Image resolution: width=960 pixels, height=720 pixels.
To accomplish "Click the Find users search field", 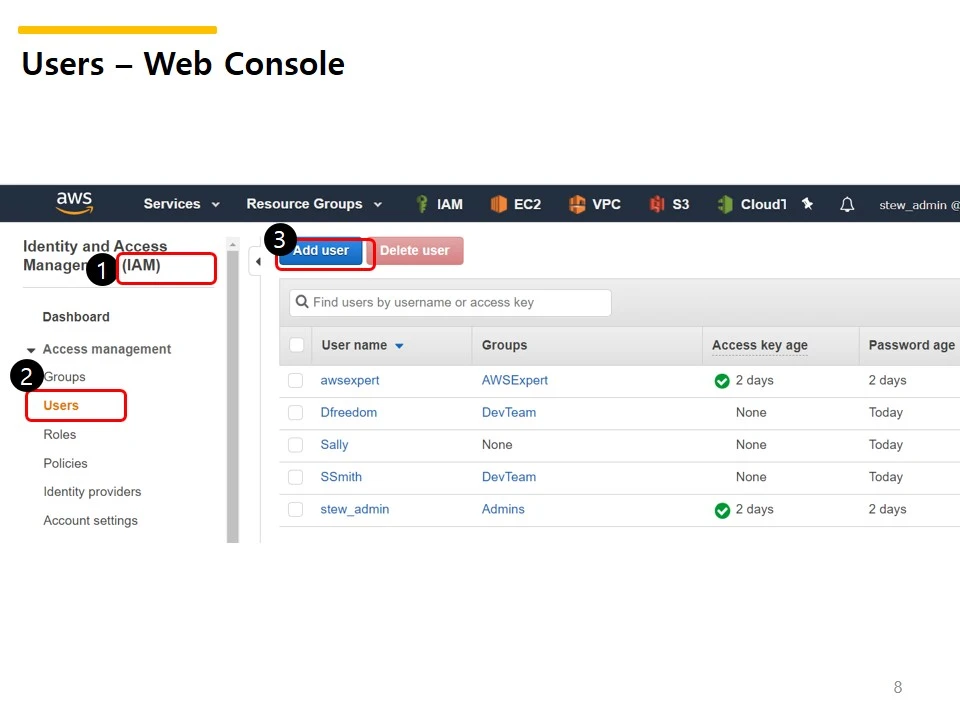I will [x=450, y=302].
